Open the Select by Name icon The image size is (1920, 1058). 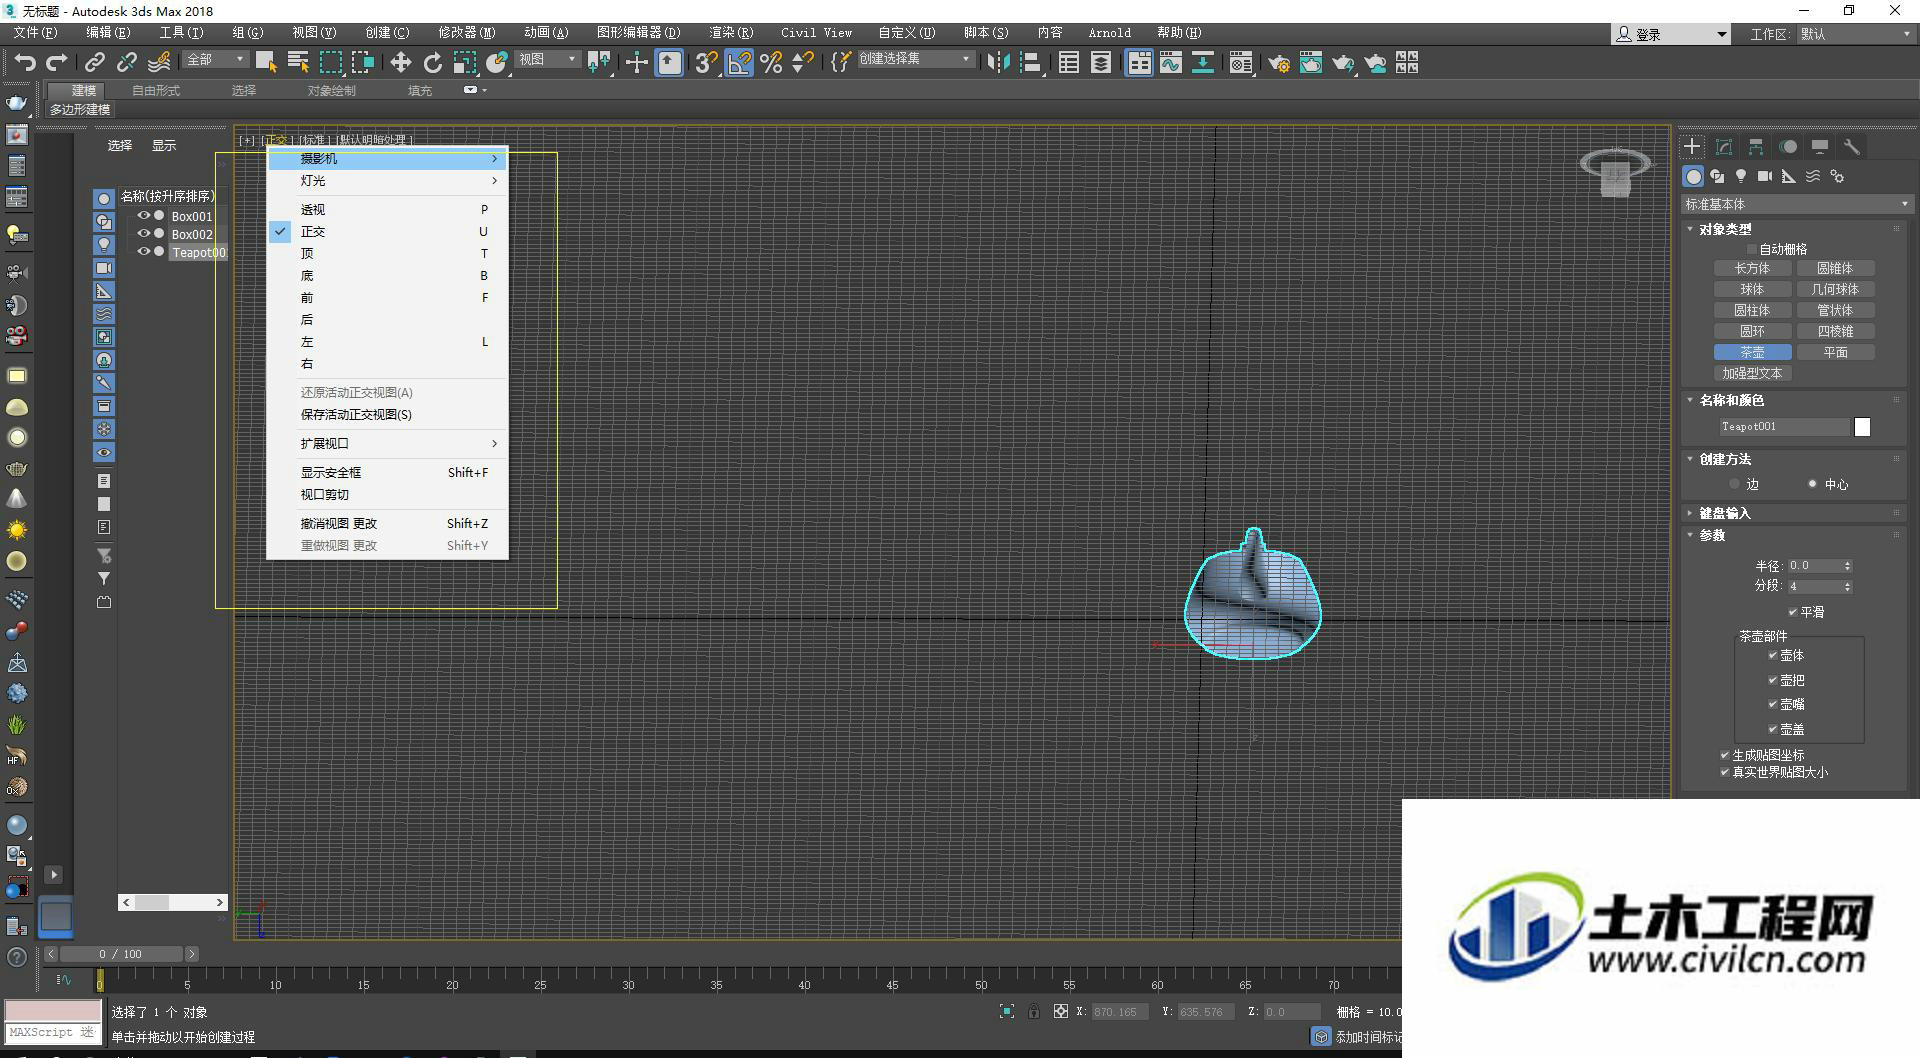(298, 63)
